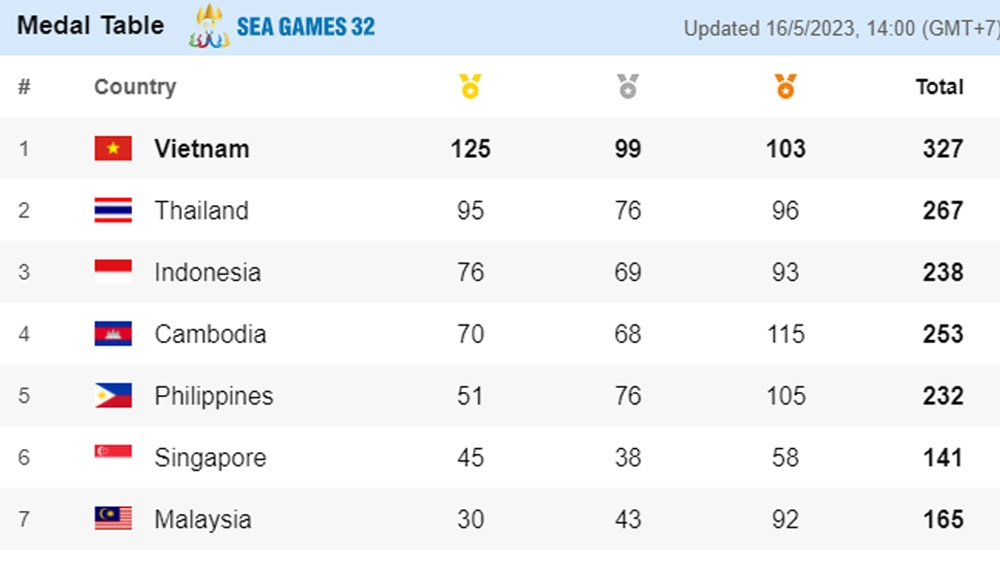Click the Total column header
This screenshot has width=1000, height=563.
pyautogui.click(x=939, y=87)
